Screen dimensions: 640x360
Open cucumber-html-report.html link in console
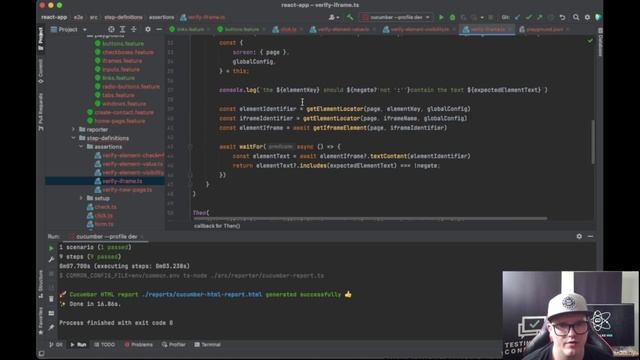click(x=202, y=294)
